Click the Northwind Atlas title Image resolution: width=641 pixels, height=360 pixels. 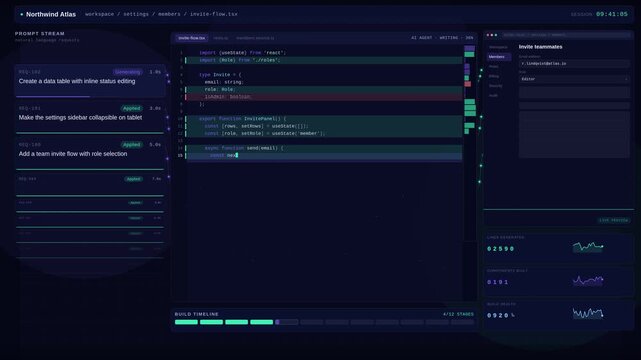tap(51, 14)
